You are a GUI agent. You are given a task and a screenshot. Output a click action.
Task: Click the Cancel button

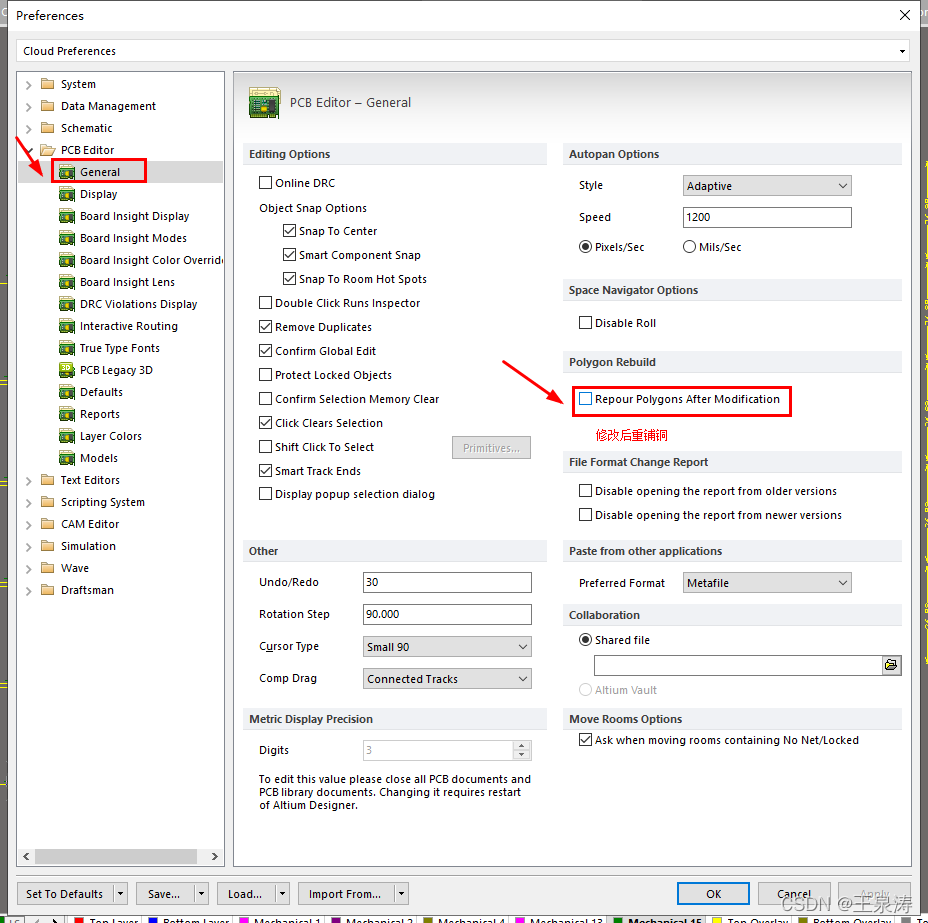794,893
